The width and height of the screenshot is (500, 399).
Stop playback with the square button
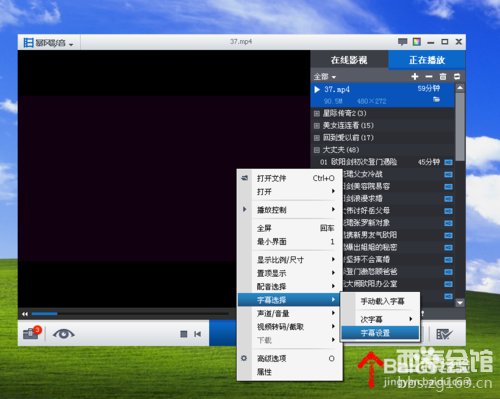pyautogui.click(x=184, y=334)
